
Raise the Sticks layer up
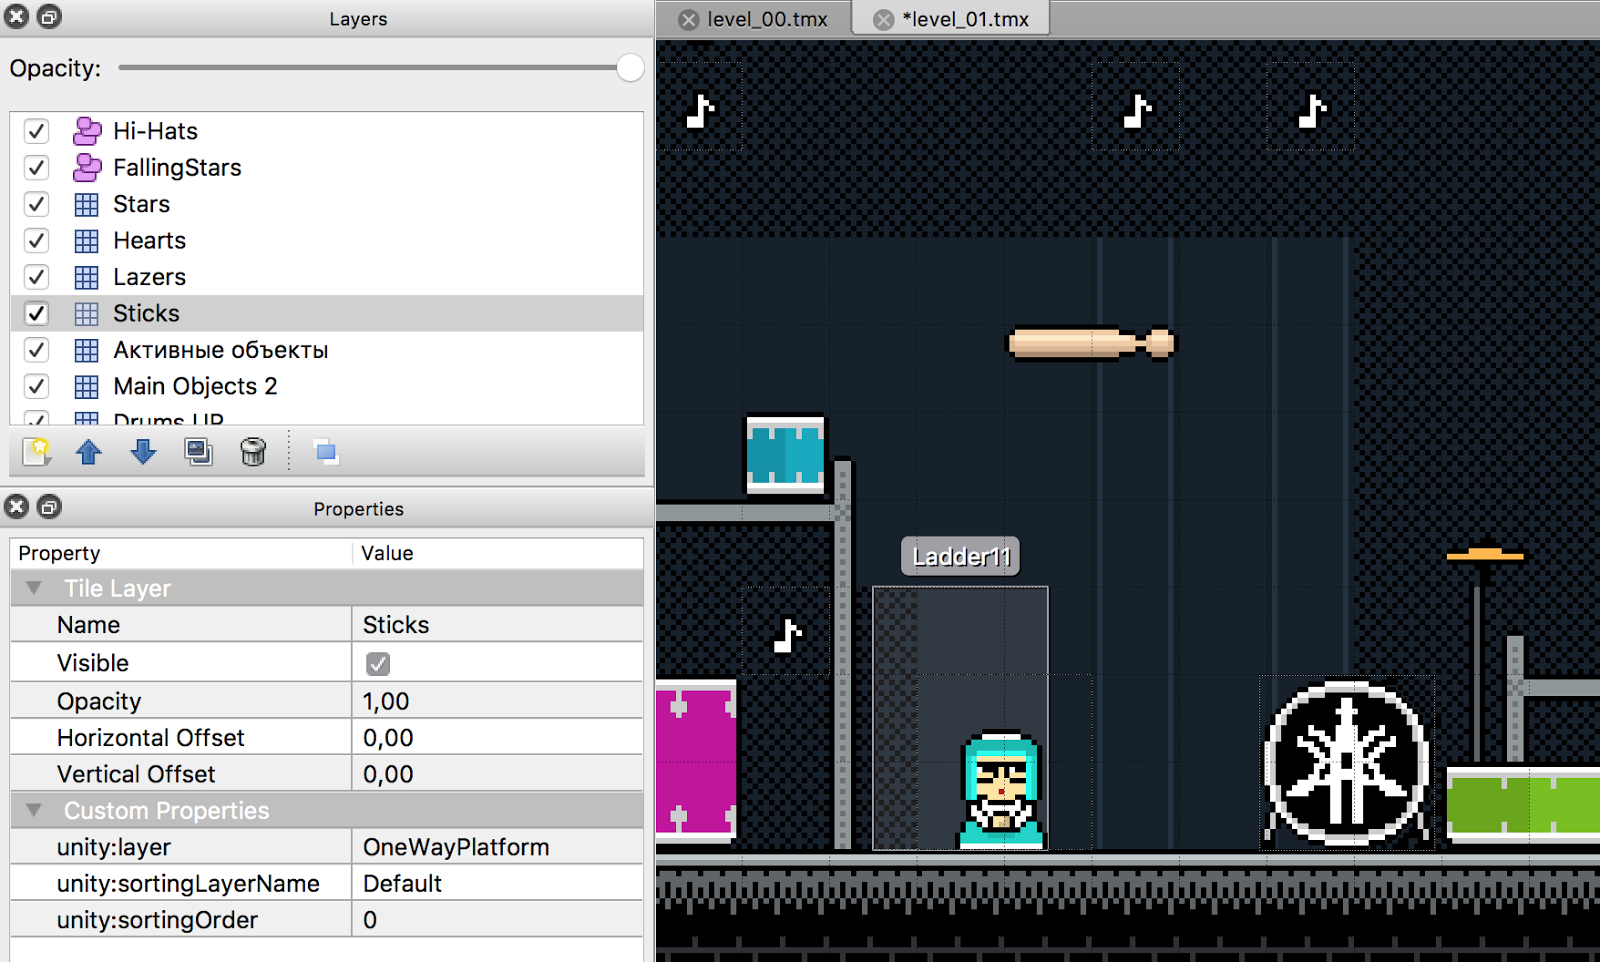coord(88,452)
